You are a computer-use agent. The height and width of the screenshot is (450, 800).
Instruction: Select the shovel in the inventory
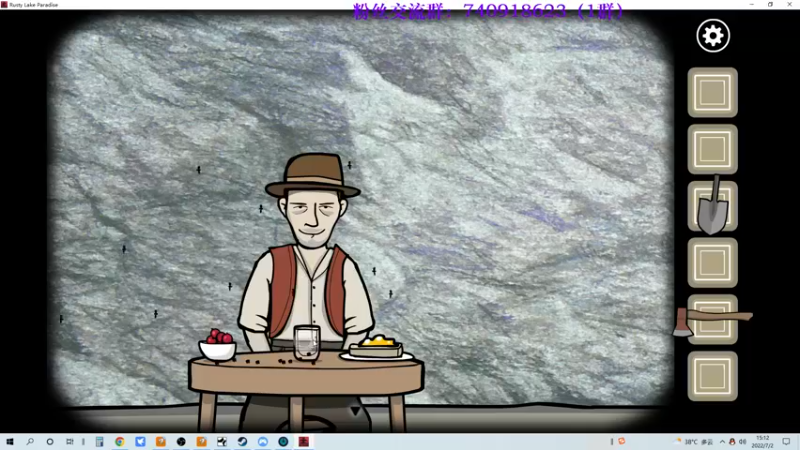coord(712,205)
